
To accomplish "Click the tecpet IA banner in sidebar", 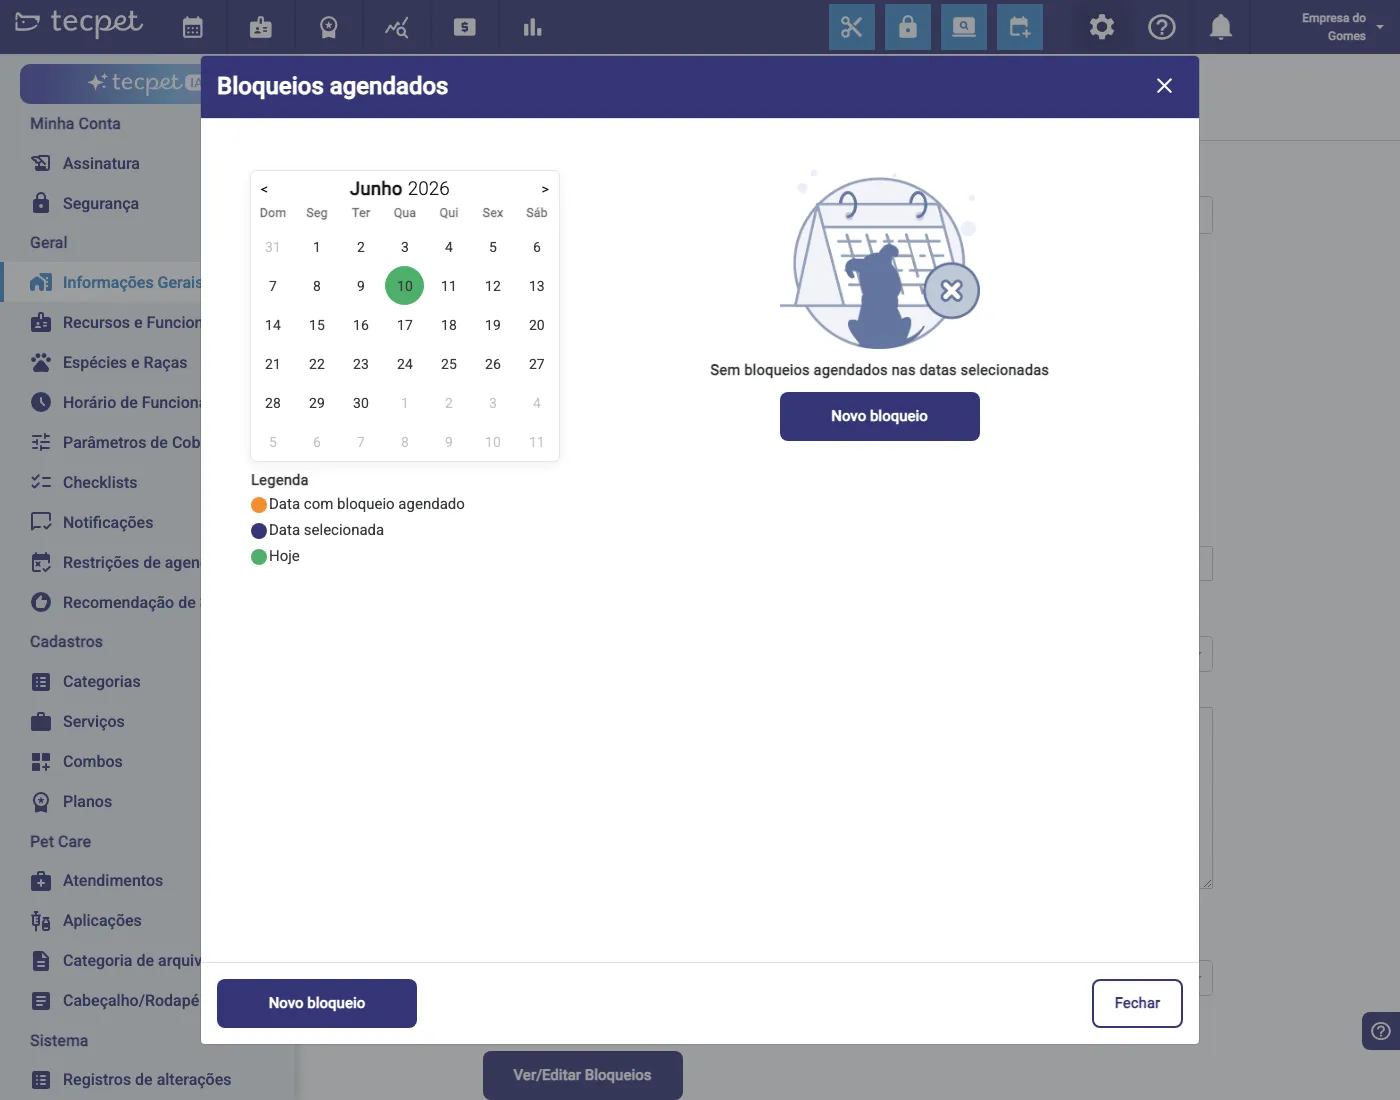I will point(110,84).
